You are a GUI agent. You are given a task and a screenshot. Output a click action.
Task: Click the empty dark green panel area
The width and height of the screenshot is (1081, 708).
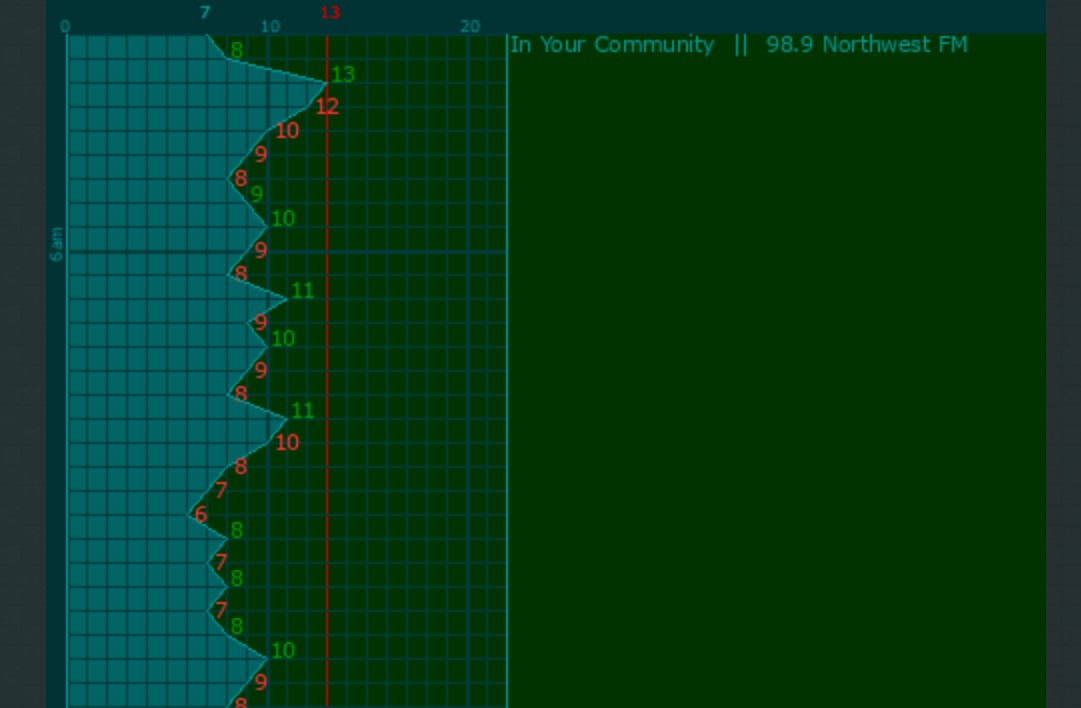775,380
